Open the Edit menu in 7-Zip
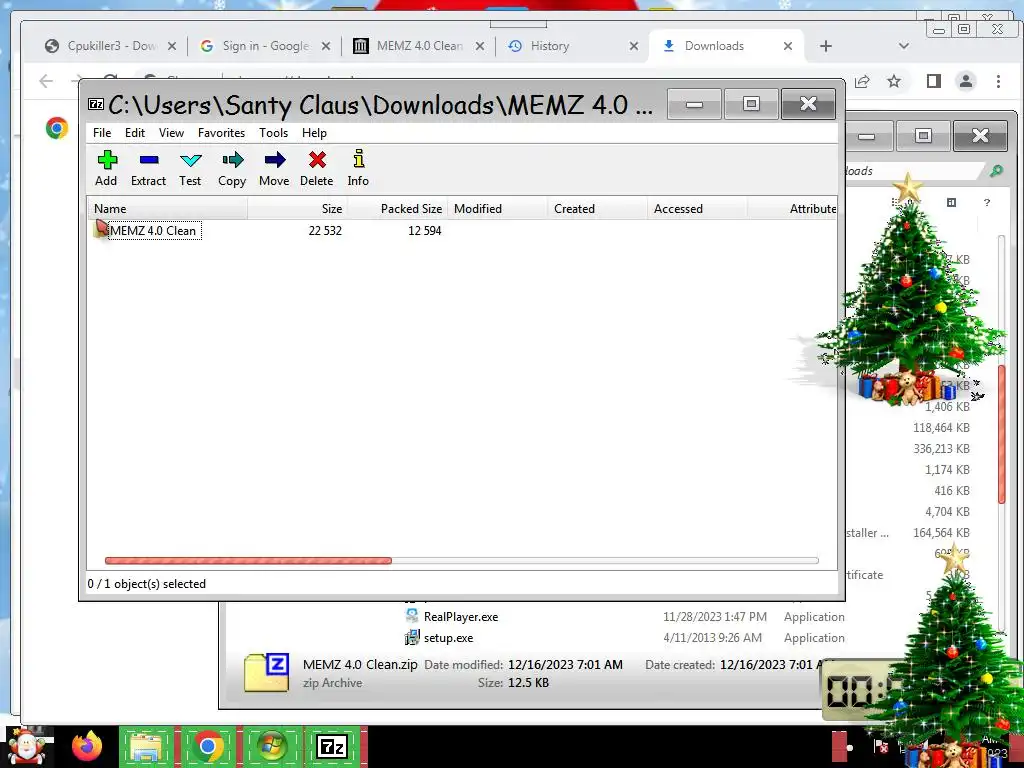 coord(135,133)
